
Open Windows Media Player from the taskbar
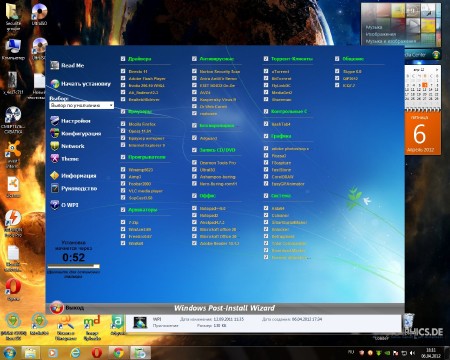click(52, 353)
